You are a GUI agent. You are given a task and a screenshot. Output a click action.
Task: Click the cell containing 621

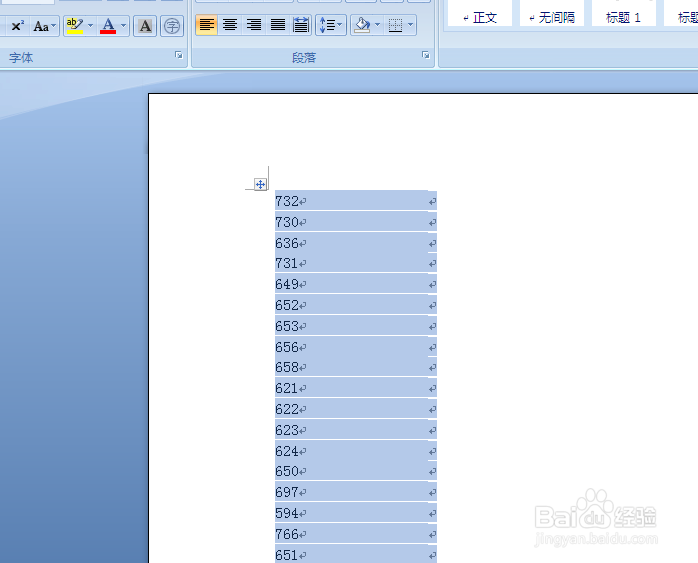(352, 388)
